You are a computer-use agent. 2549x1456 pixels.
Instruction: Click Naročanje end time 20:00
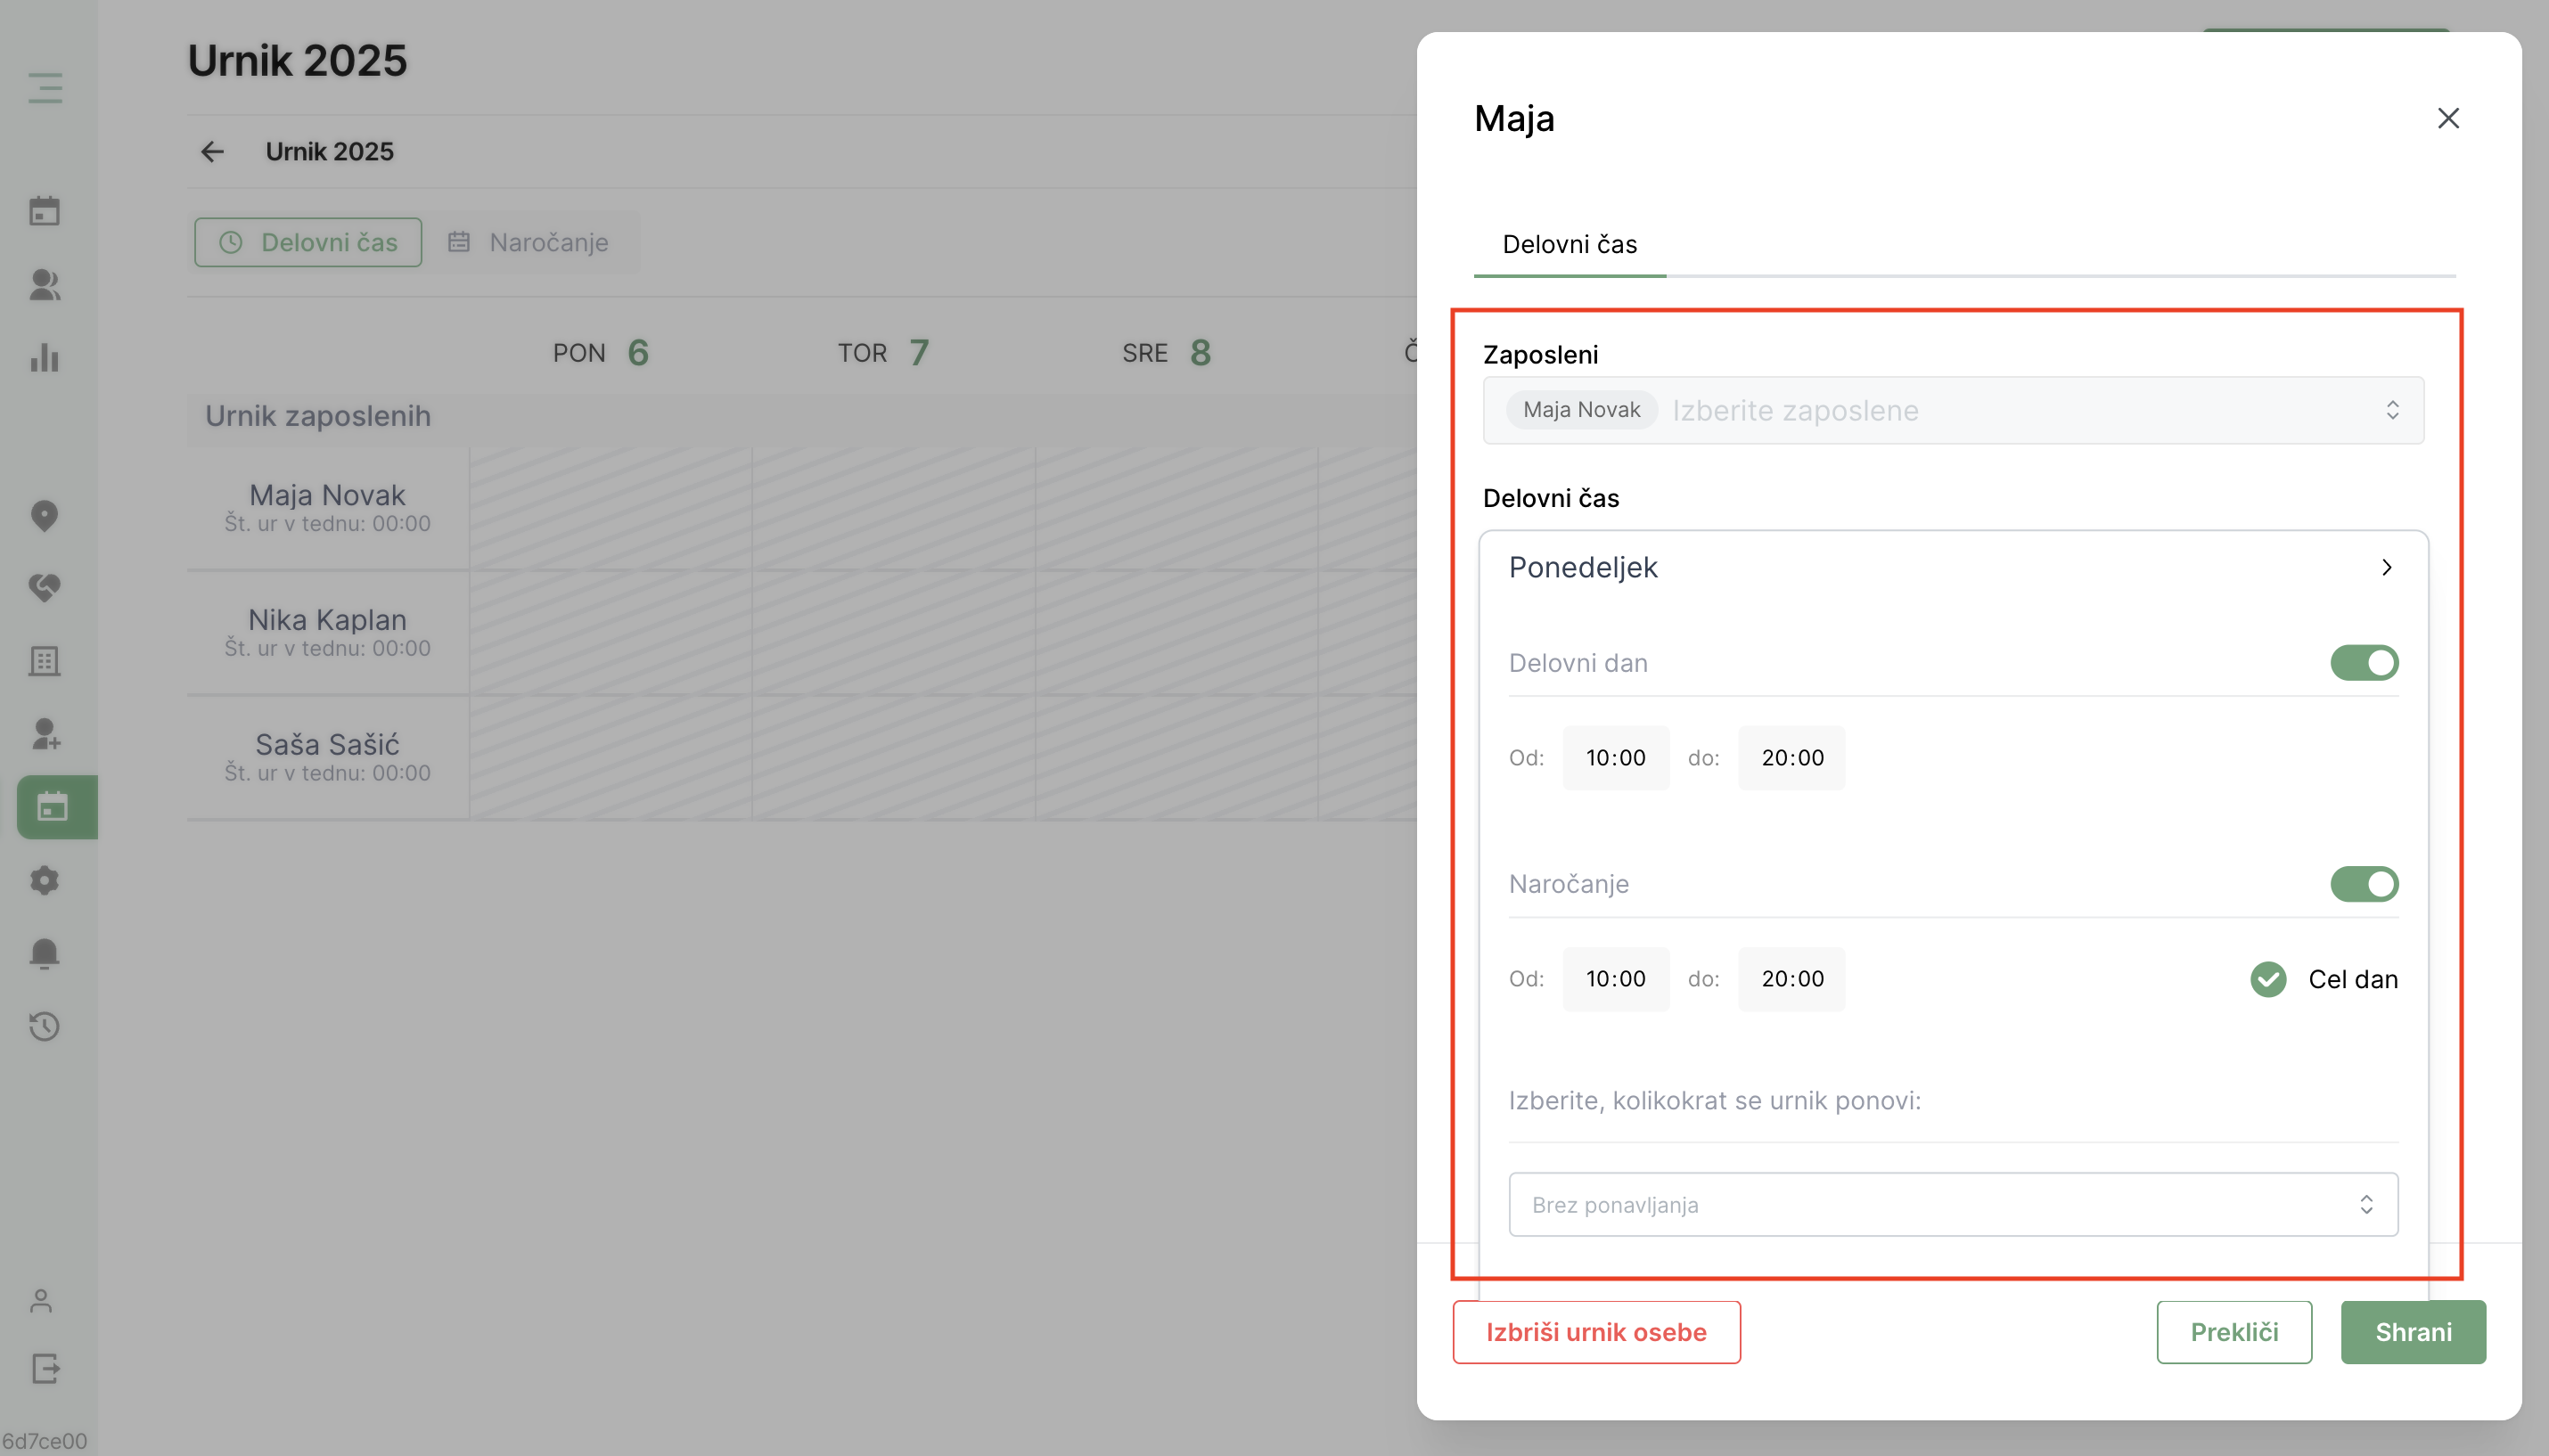click(1792, 979)
